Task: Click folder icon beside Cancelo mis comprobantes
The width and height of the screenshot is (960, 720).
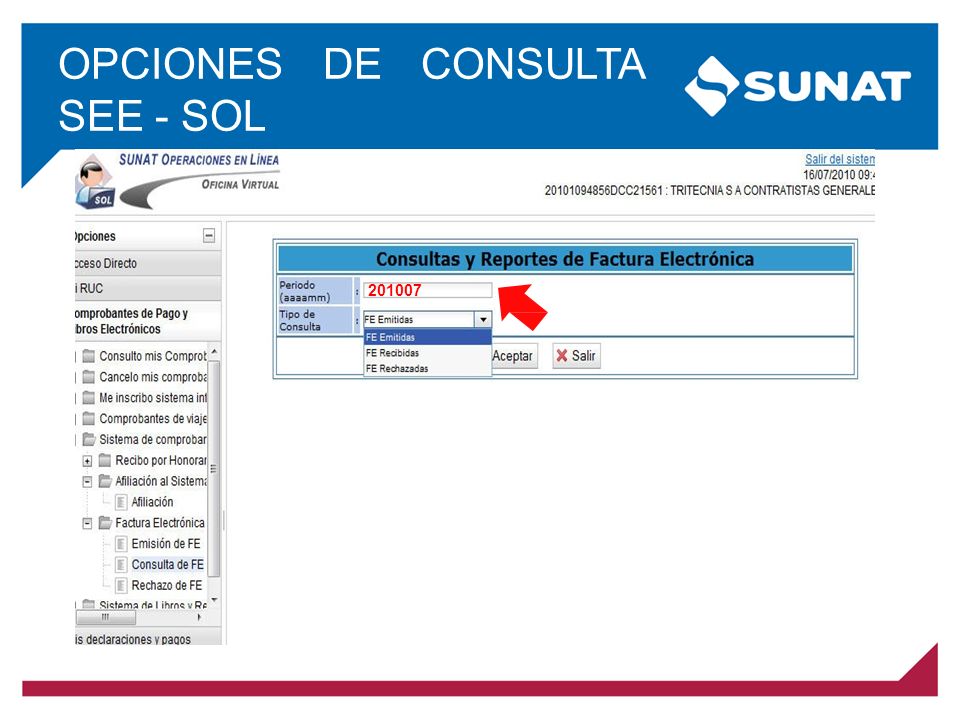Action: pos(89,377)
